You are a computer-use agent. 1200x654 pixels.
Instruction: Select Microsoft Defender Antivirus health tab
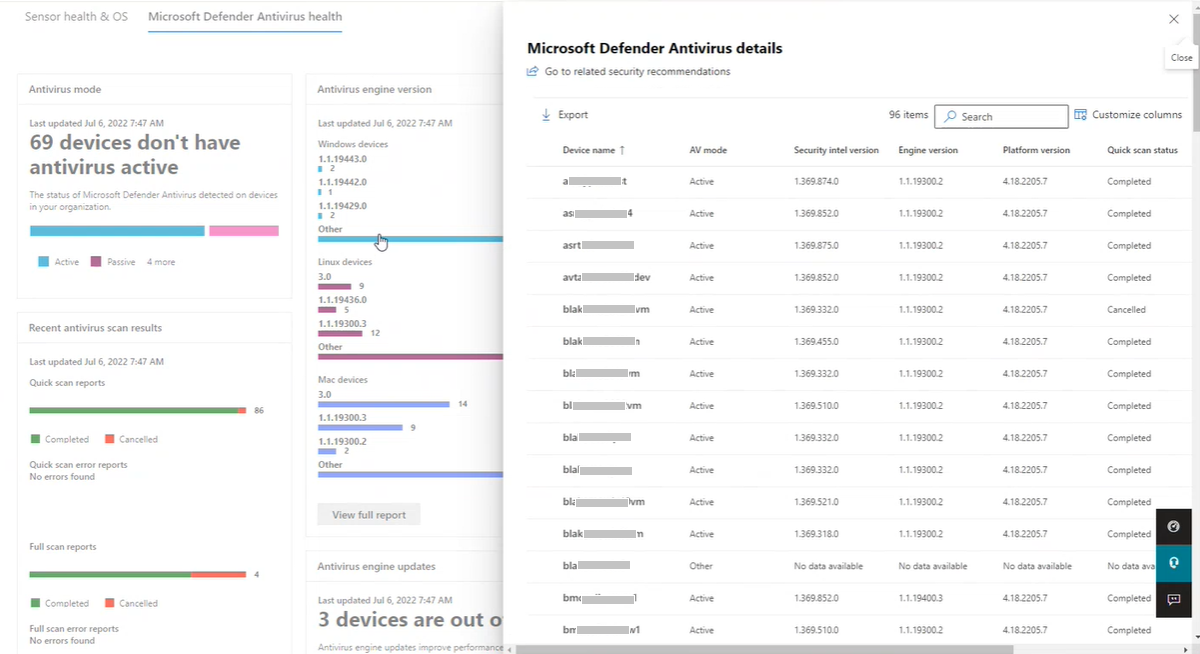[x=245, y=17]
